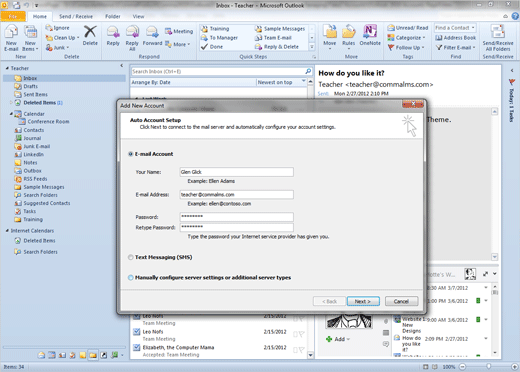Switch to the Folder tab
Screen dimensions: 520x372
pos(113,16)
